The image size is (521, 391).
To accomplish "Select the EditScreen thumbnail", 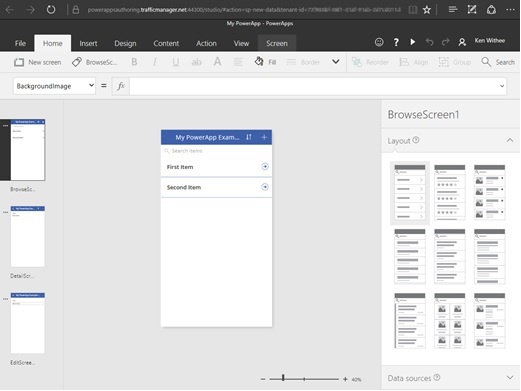I will click(x=28, y=323).
